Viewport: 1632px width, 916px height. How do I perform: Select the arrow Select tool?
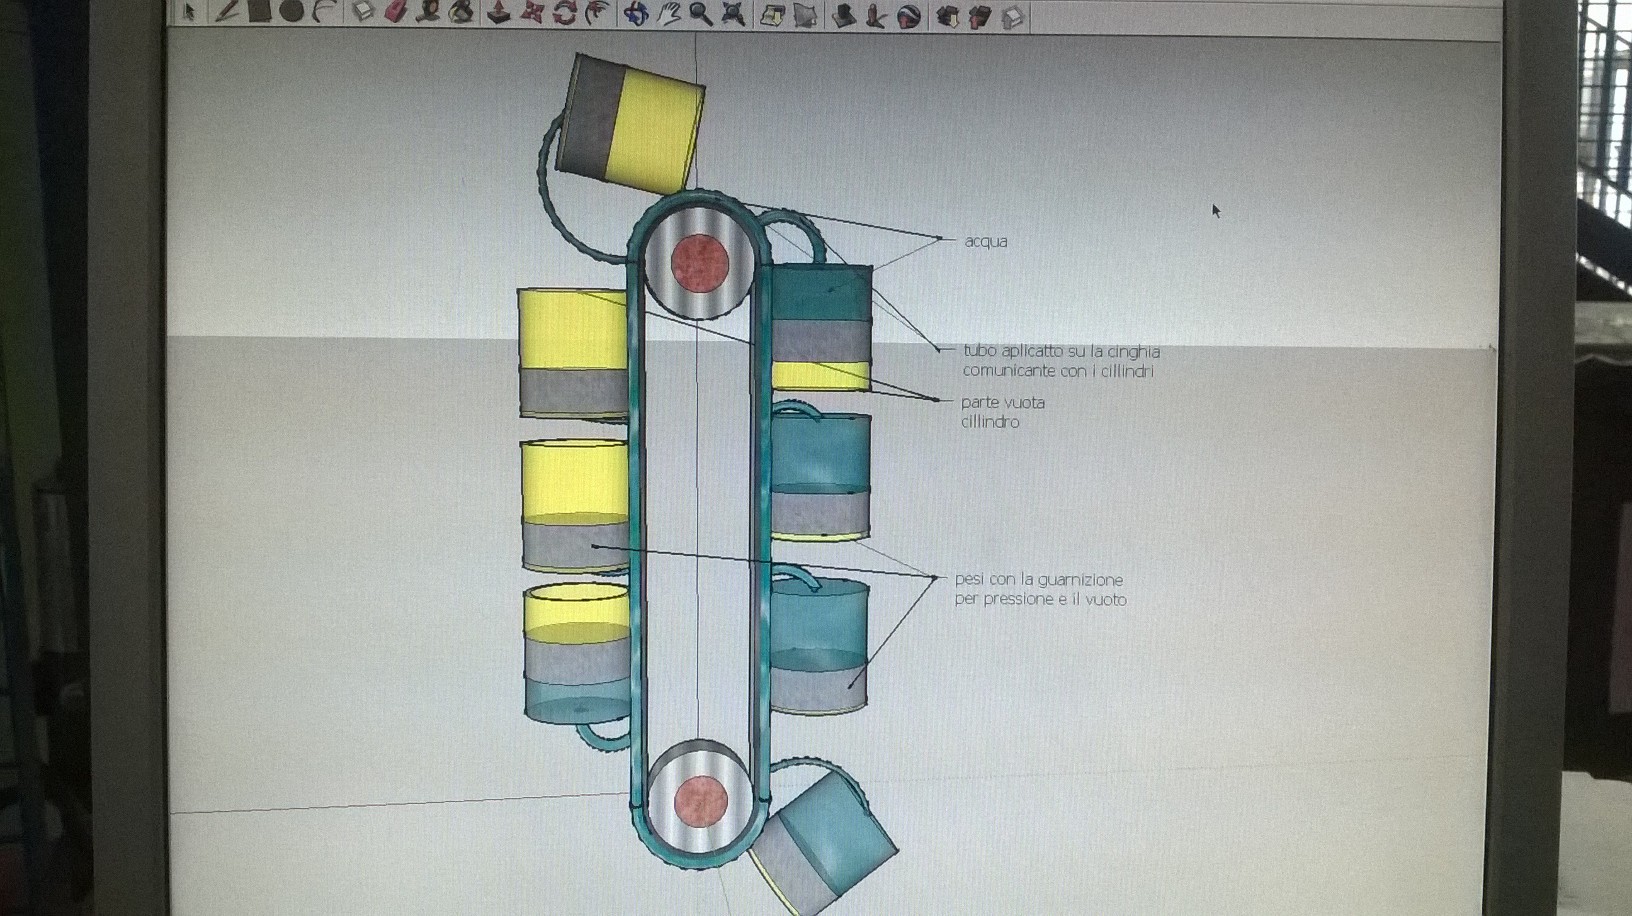[189, 12]
